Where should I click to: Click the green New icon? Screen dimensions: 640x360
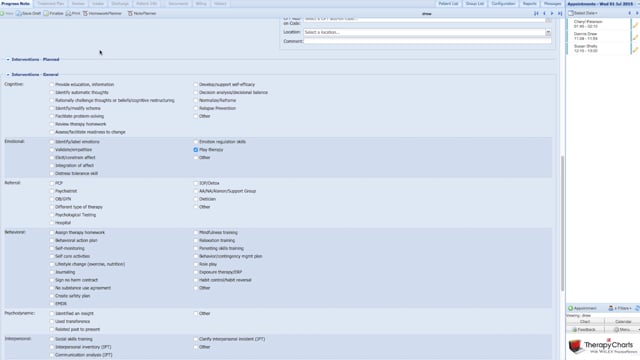tap(2, 13)
